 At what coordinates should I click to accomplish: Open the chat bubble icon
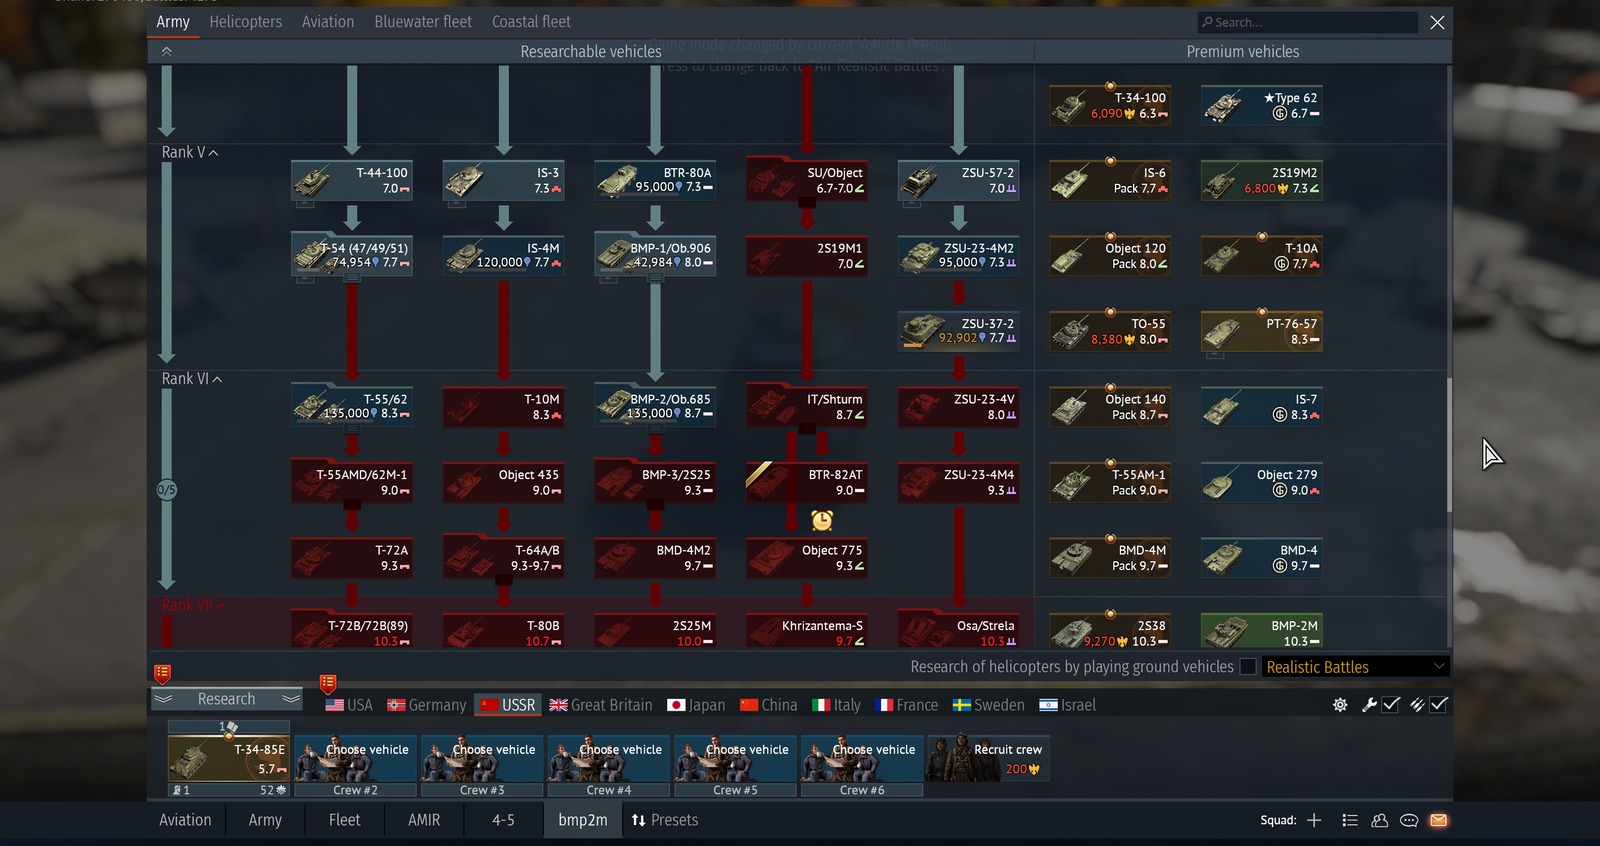1409,820
